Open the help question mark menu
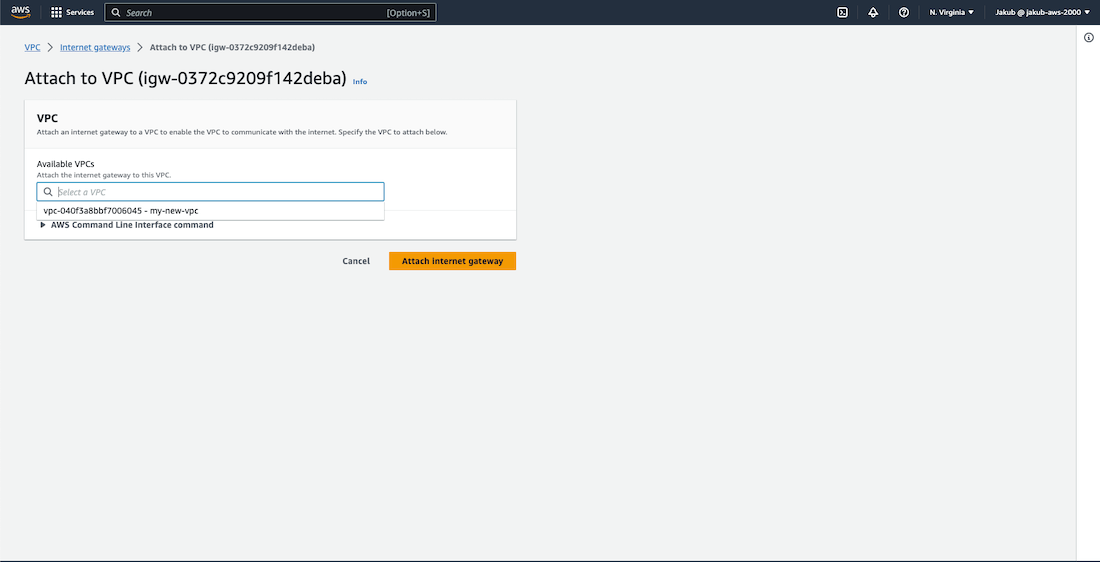 click(904, 13)
